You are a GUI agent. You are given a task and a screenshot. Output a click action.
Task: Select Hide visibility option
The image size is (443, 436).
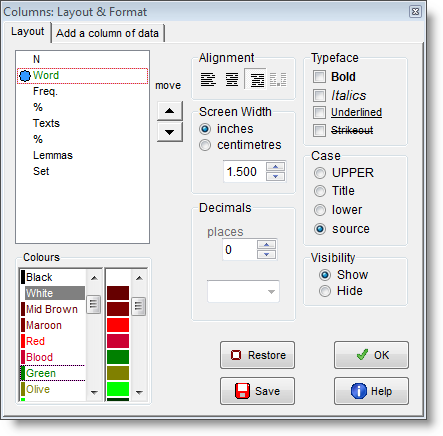pyautogui.click(x=325, y=291)
